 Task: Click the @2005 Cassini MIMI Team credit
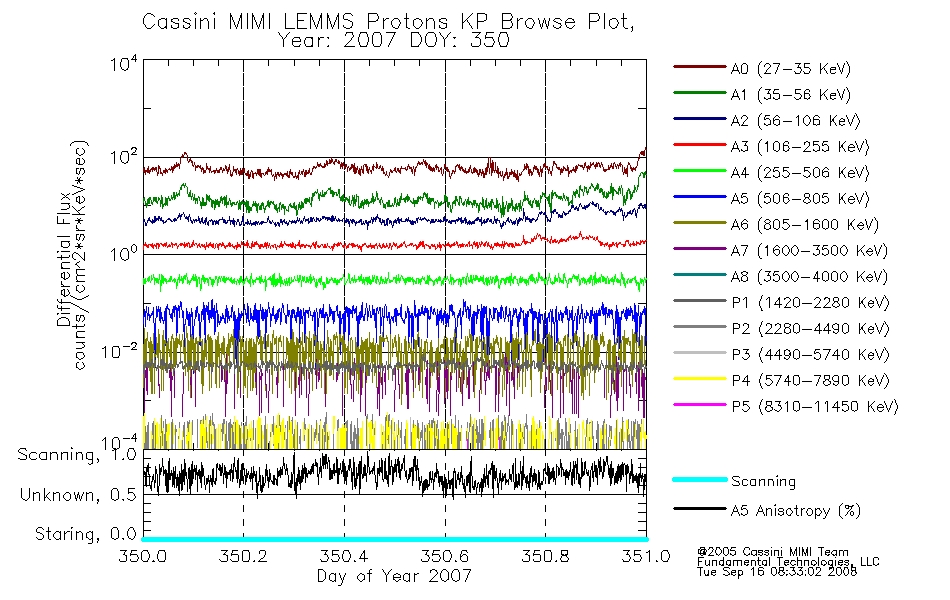772,552
